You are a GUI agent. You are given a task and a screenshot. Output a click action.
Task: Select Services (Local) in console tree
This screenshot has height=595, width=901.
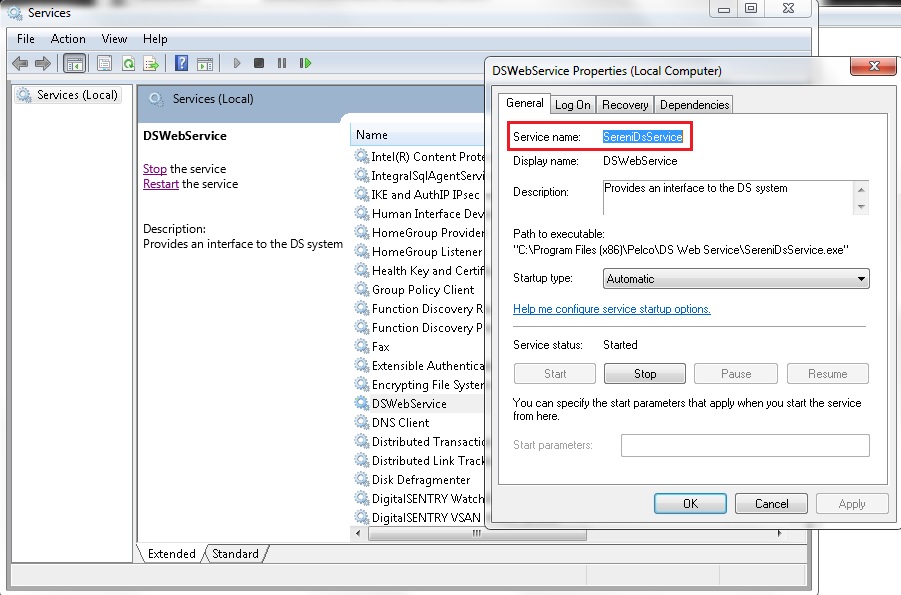[x=77, y=95]
